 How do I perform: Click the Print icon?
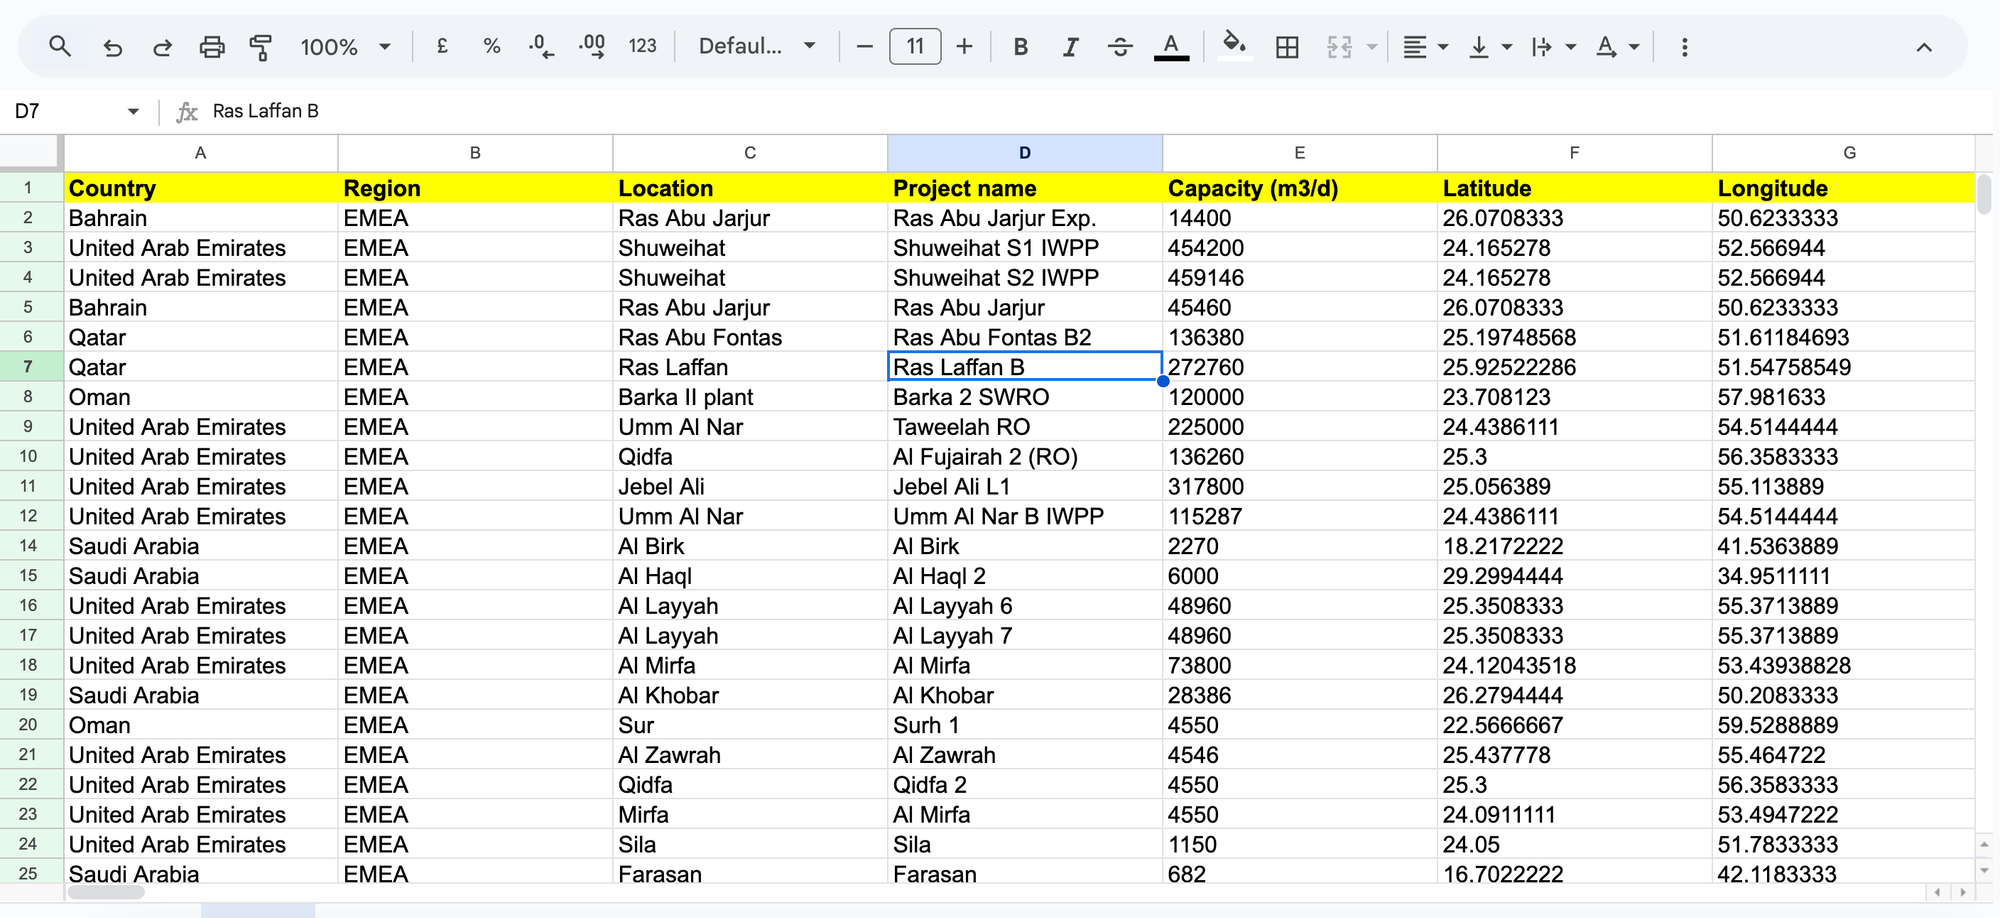(212, 46)
